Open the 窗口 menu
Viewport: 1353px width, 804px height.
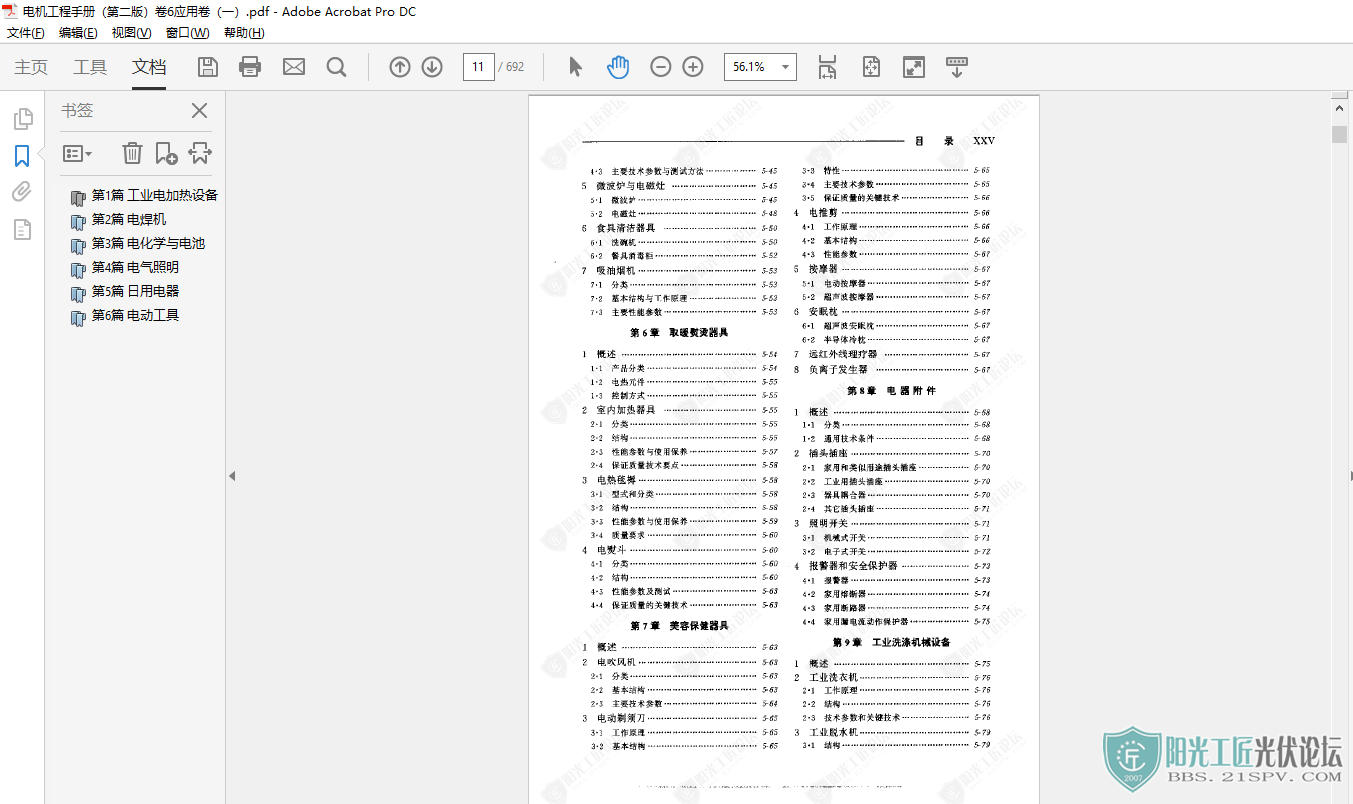tap(187, 33)
